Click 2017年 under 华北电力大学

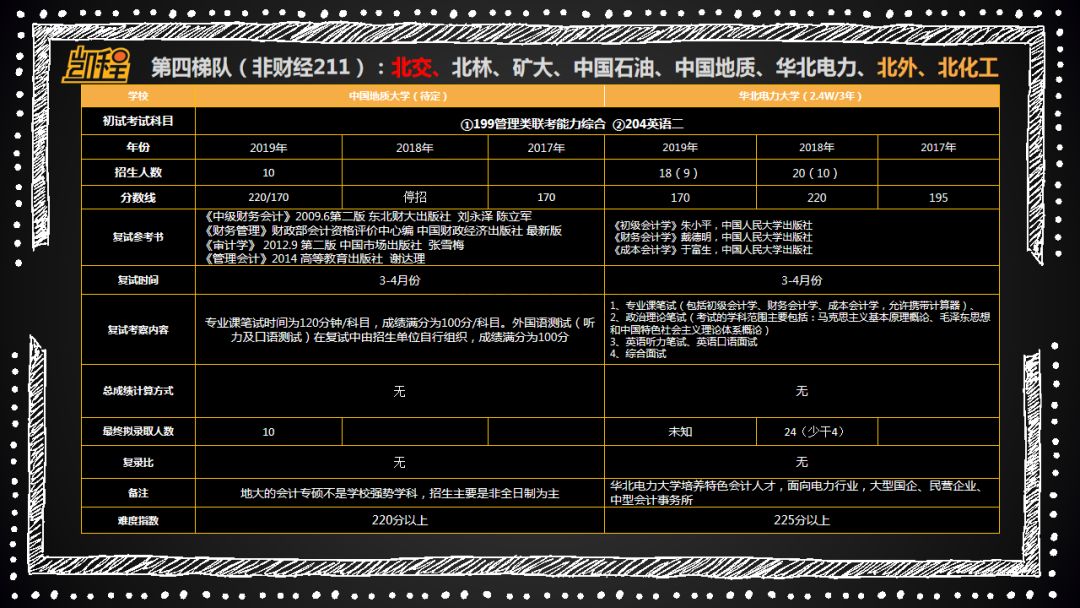tap(938, 147)
